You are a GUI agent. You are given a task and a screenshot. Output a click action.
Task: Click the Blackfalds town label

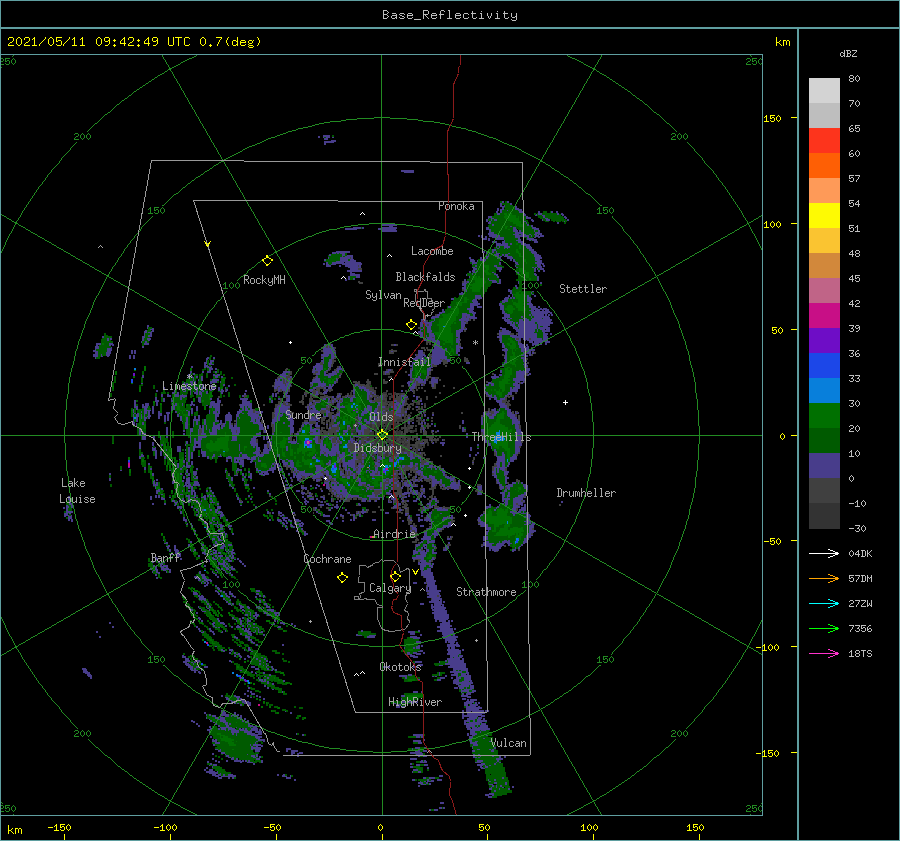click(x=425, y=277)
